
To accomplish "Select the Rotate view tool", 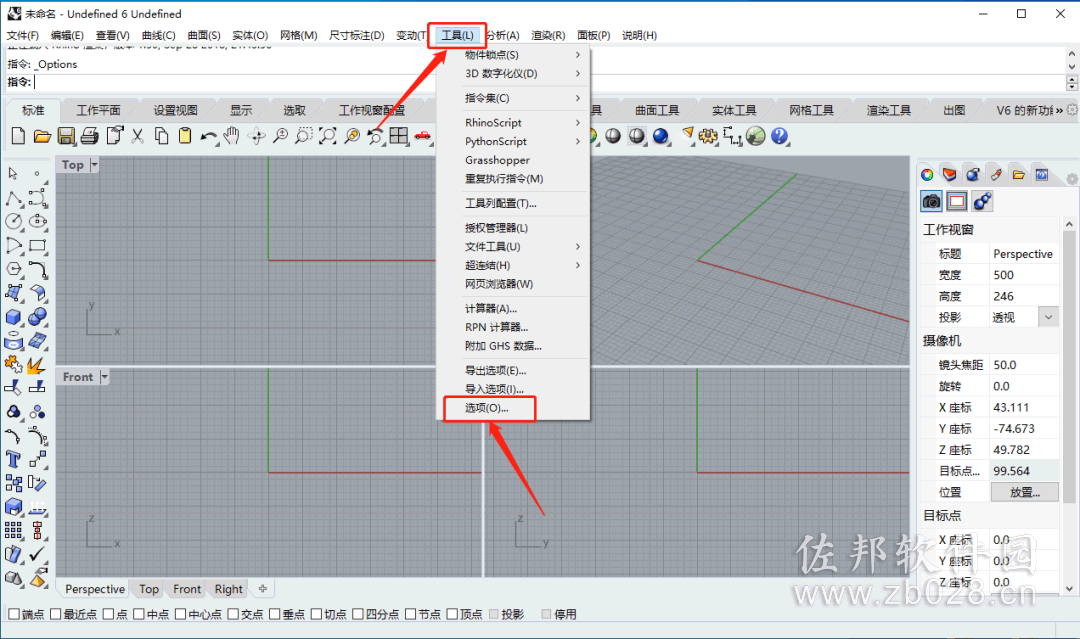I will coord(256,136).
